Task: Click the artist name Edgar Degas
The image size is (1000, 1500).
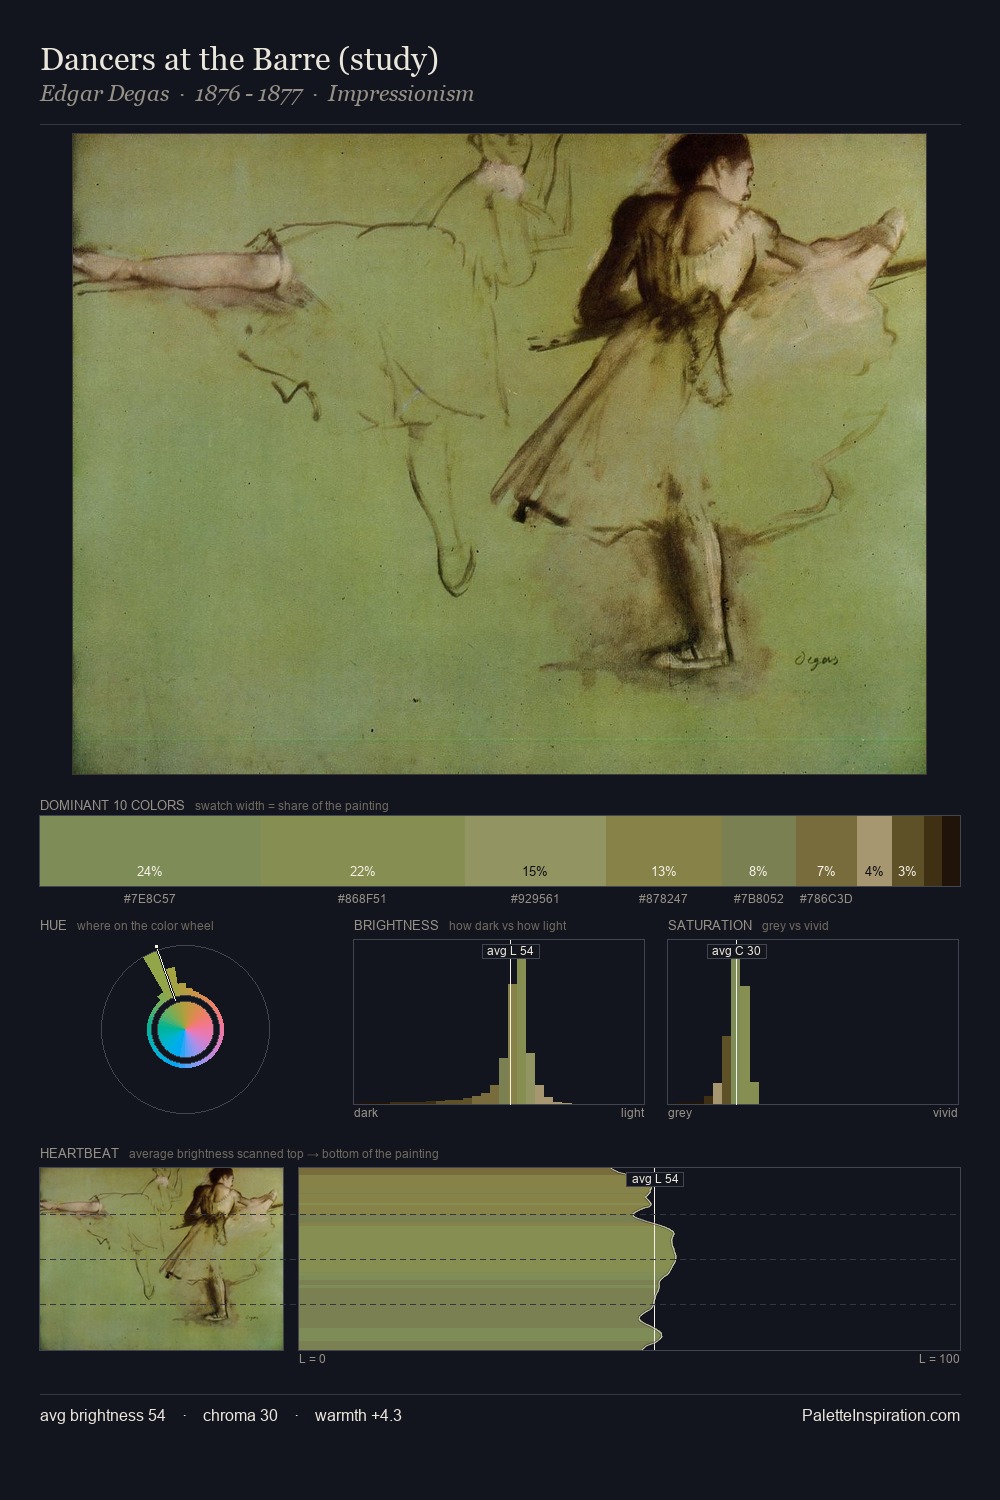Action: tap(104, 94)
